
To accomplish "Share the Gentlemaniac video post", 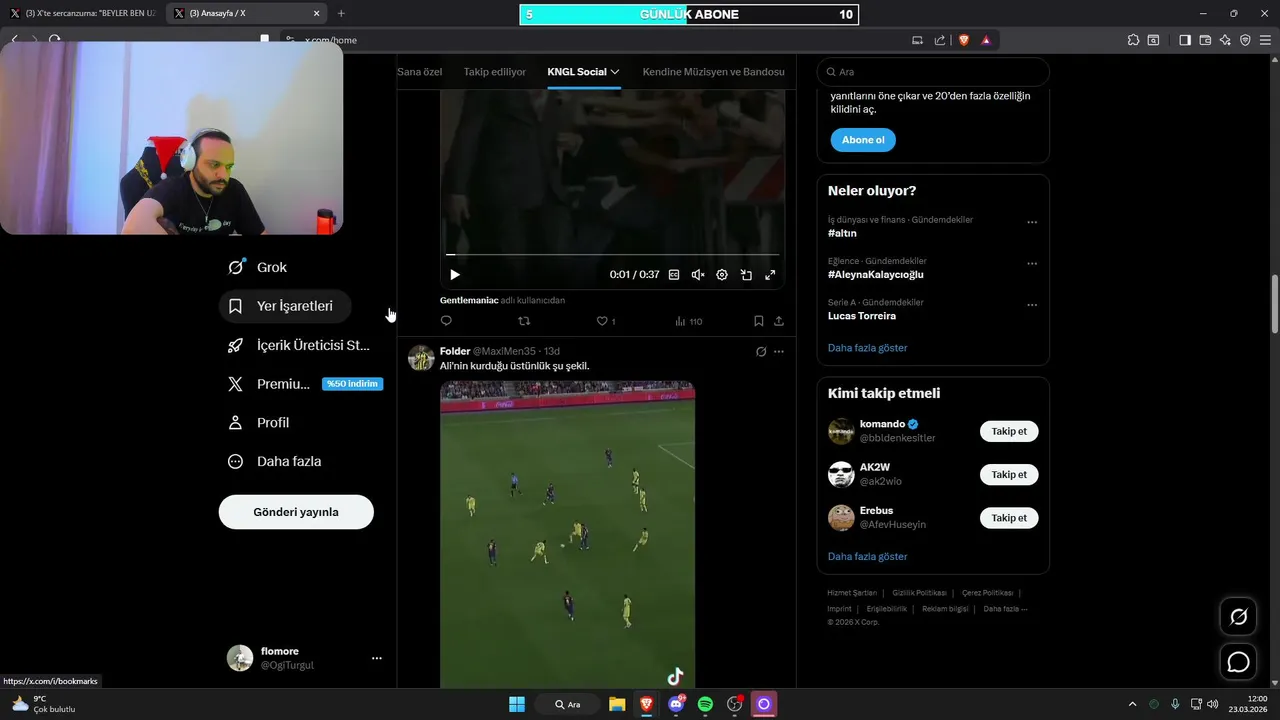I will point(779,321).
